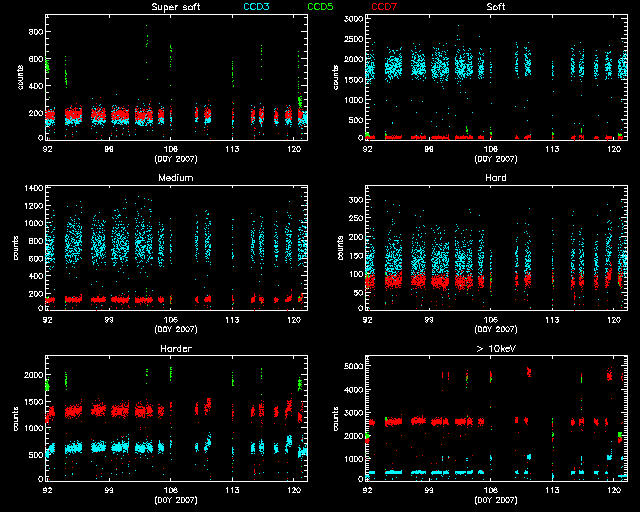Click the DOY 2007 label under Medium plot
The height and width of the screenshot is (512, 640).
click(174, 328)
